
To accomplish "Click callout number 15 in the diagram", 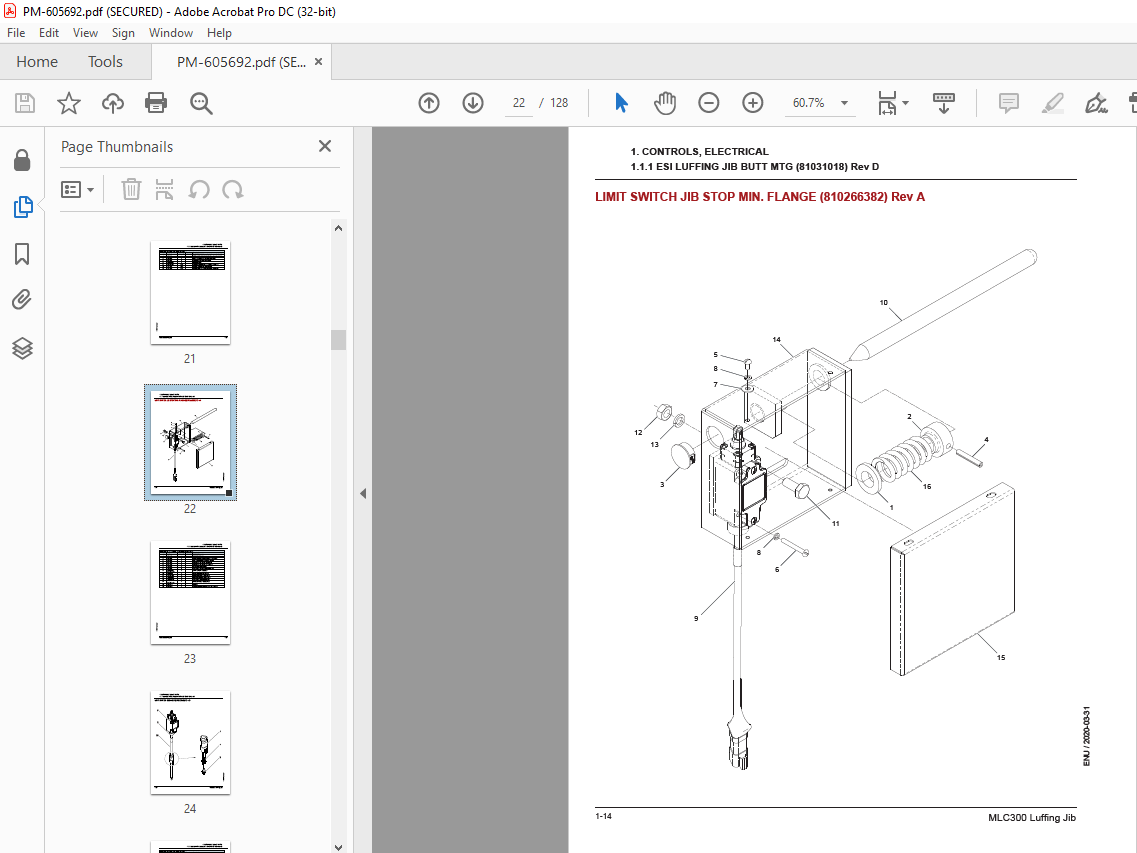I will click(1001, 657).
